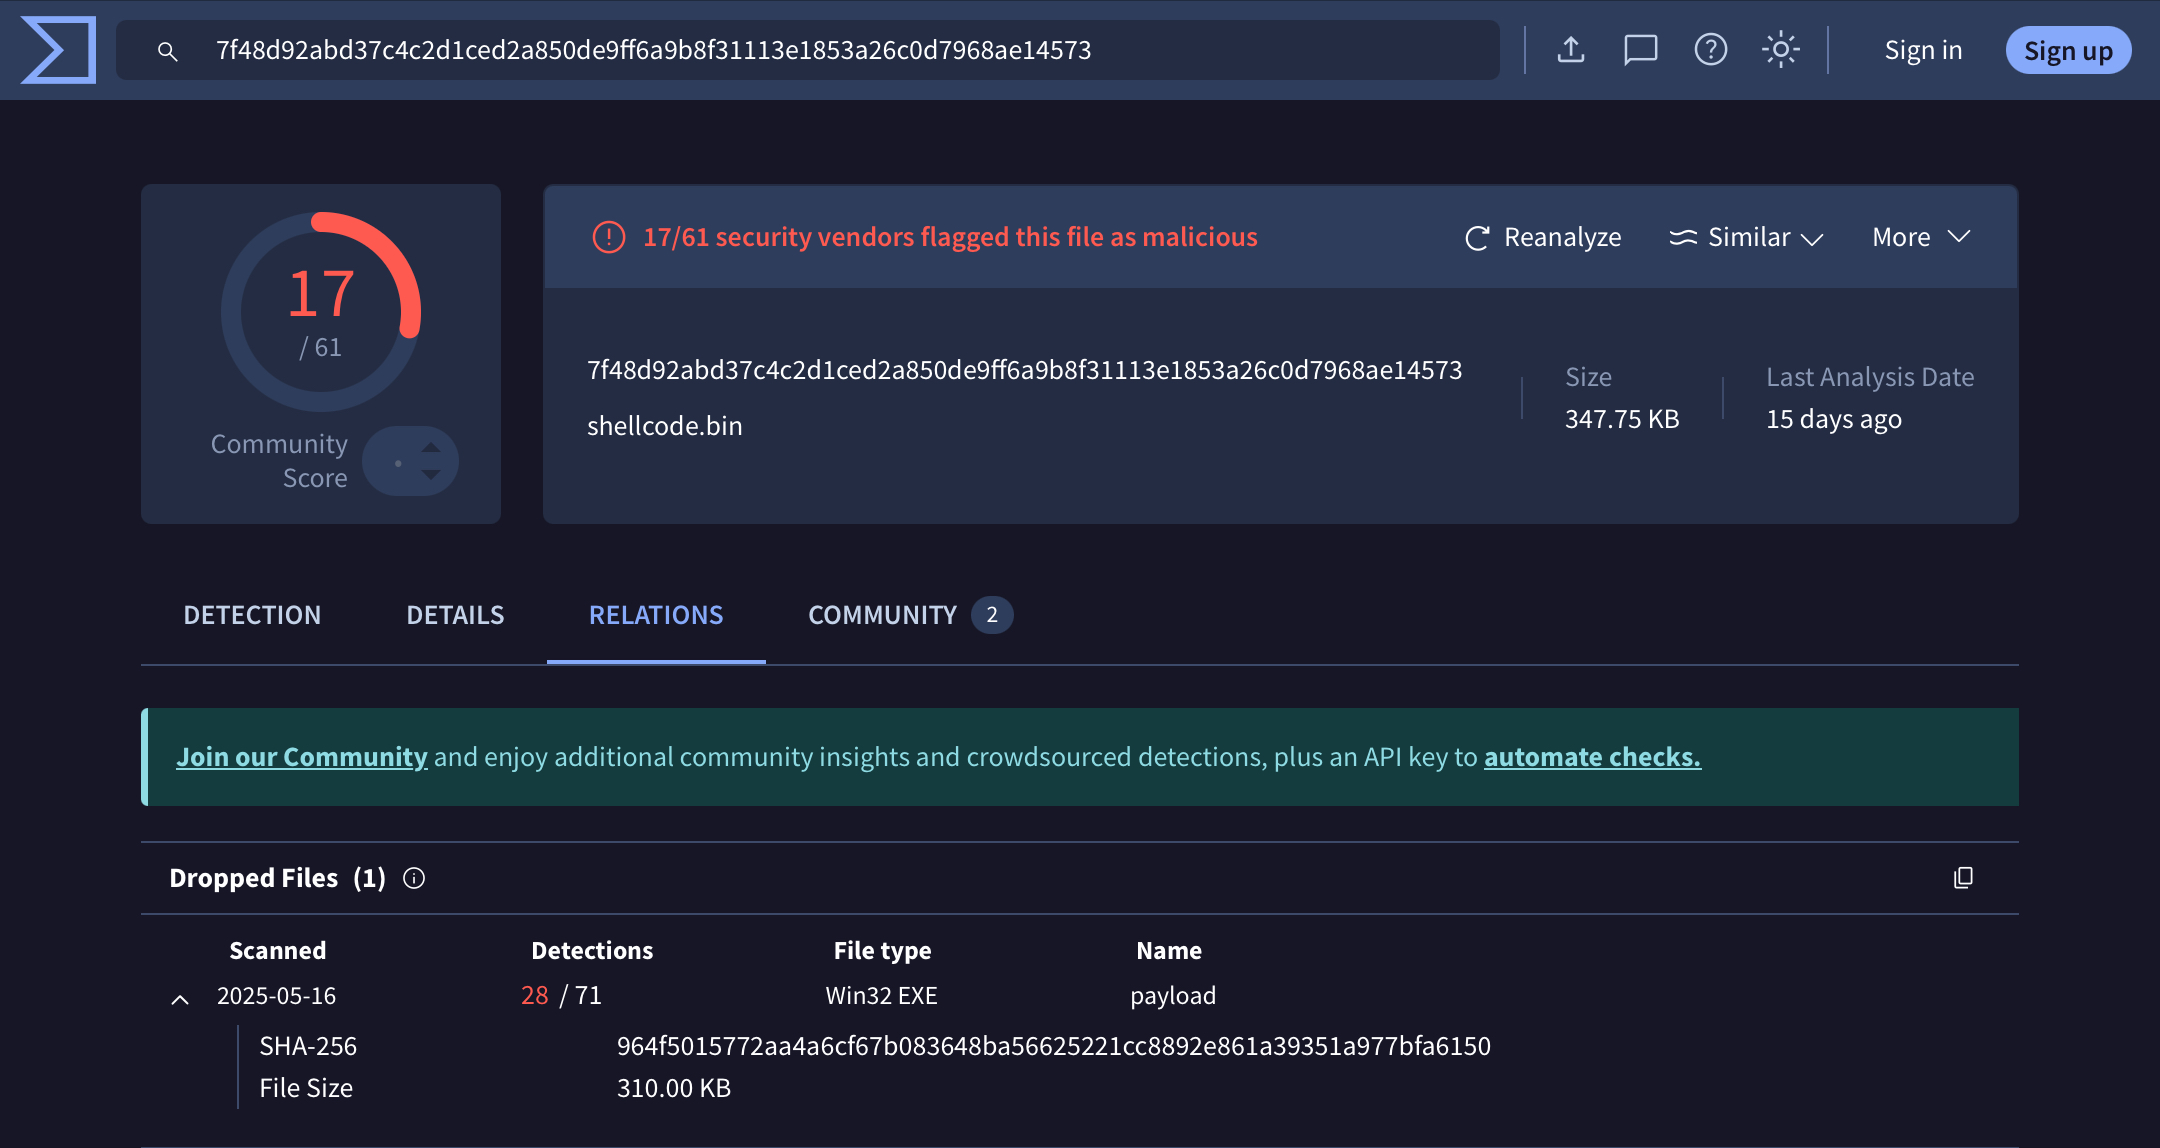Click the 17/61 detection score gauge
The height and width of the screenshot is (1148, 2160).
321,312
